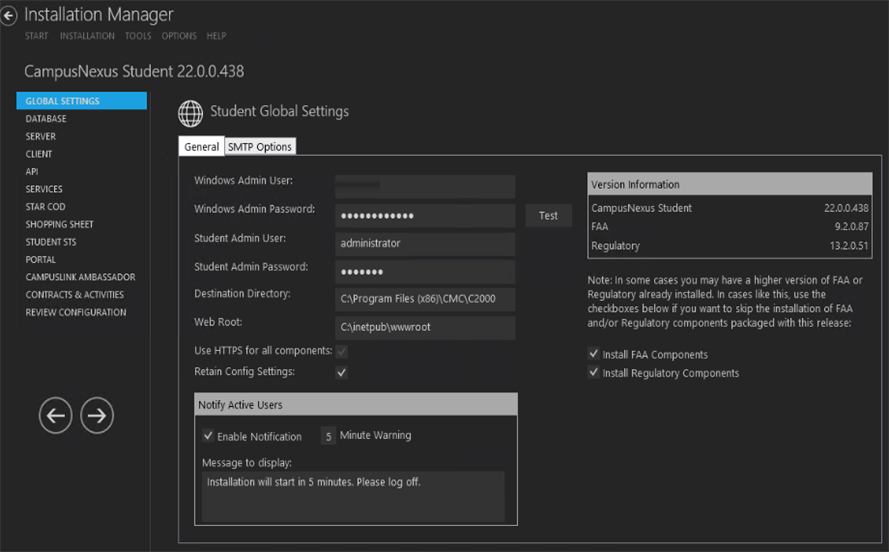Image resolution: width=889 pixels, height=552 pixels.
Task: Click the Destination Directory field
Action: coord(425,299)
